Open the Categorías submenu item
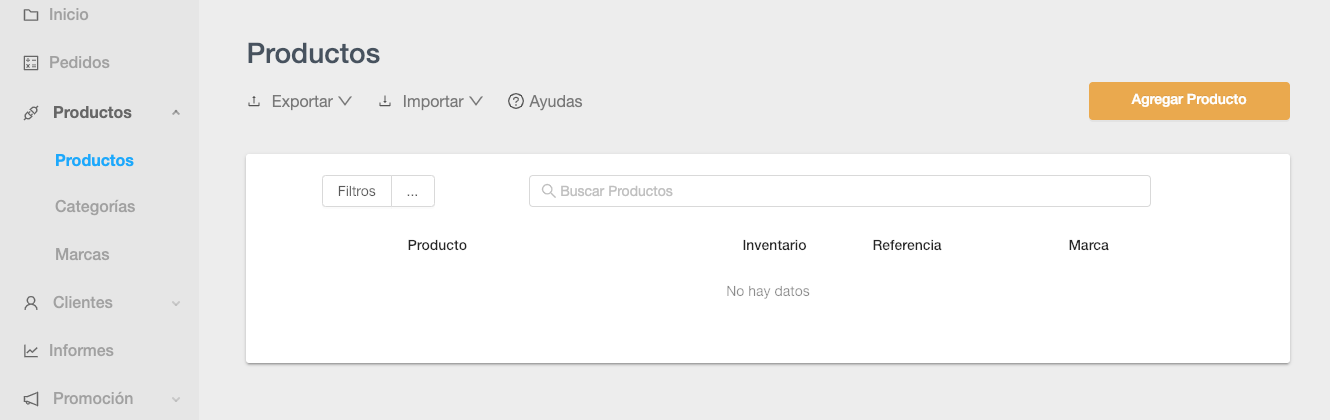 click(95, 207)
